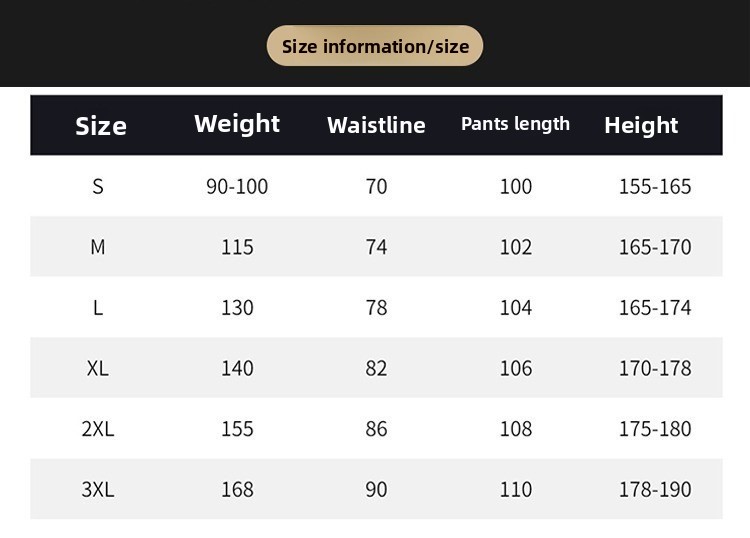Select the waistline value 74
Image resolution: width=750 pixels, height=538 pixels.
376,247
